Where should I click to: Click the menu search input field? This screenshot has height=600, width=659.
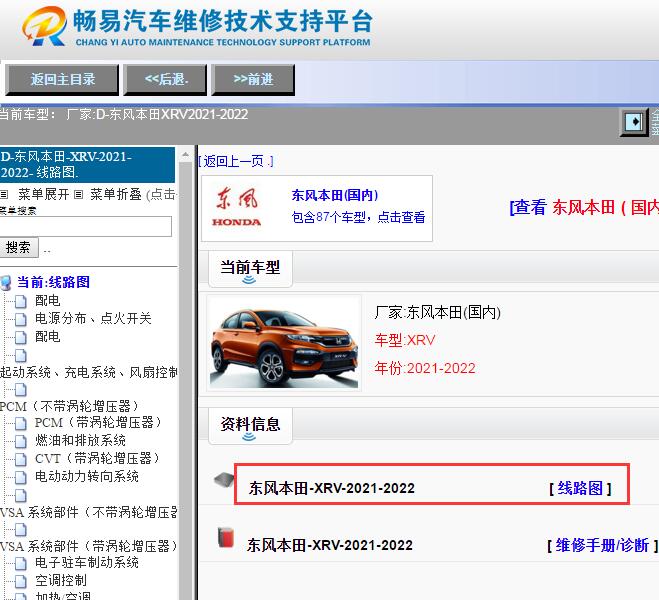tap(86, 227)
